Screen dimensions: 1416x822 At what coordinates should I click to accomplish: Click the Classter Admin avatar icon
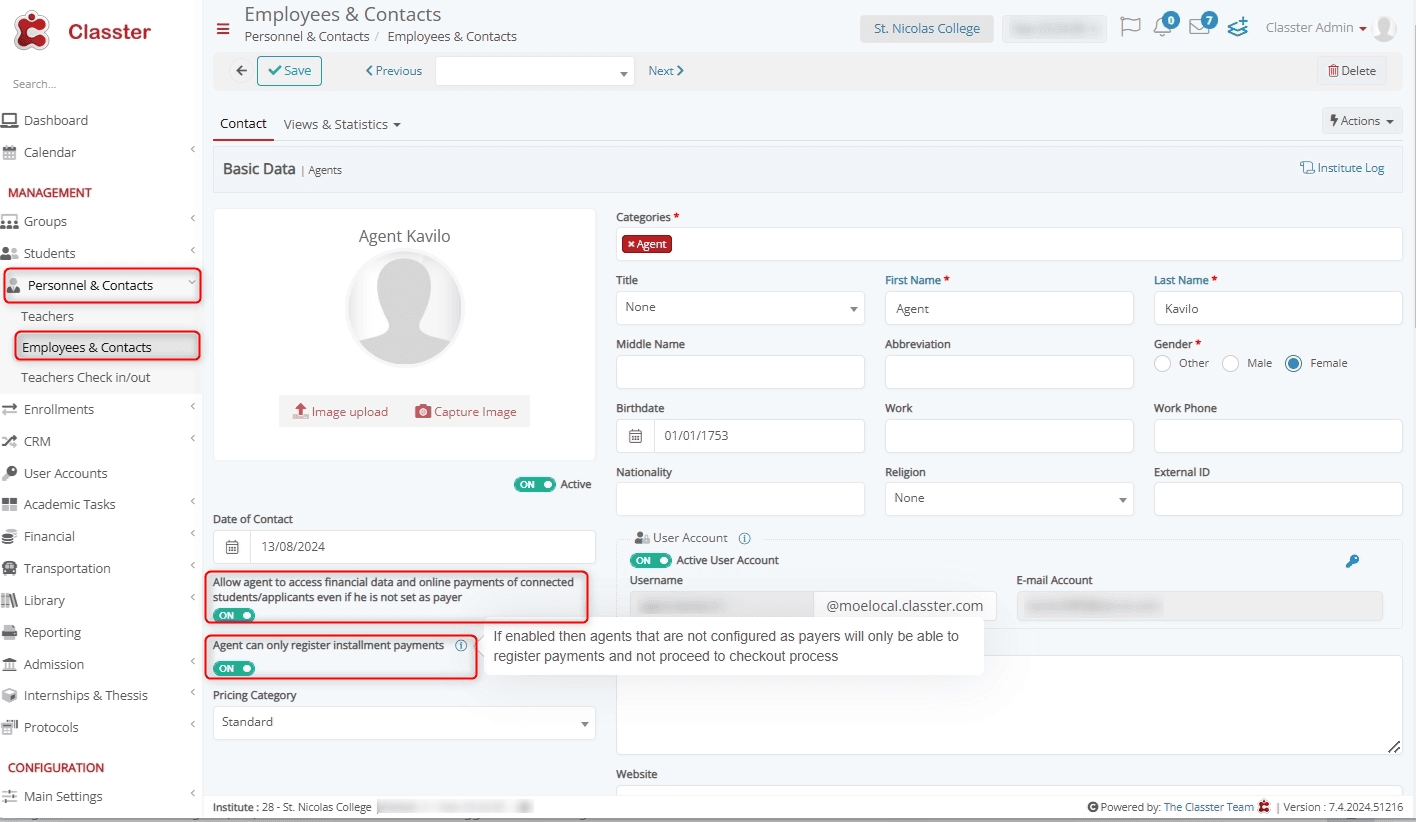point(1384,28)
